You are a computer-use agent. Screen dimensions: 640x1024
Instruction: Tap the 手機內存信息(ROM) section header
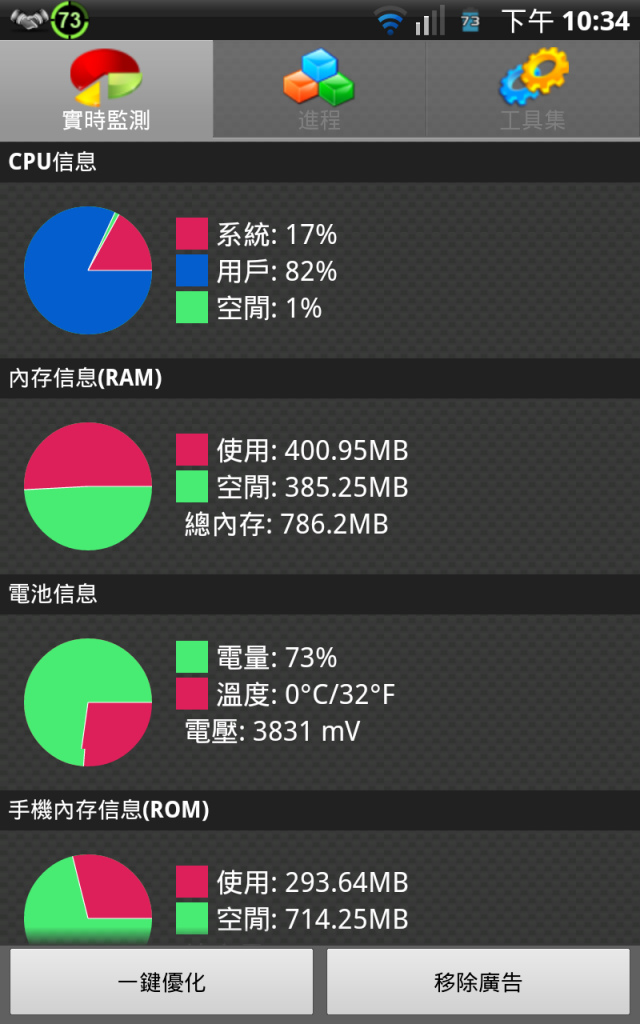coord(320,810)
